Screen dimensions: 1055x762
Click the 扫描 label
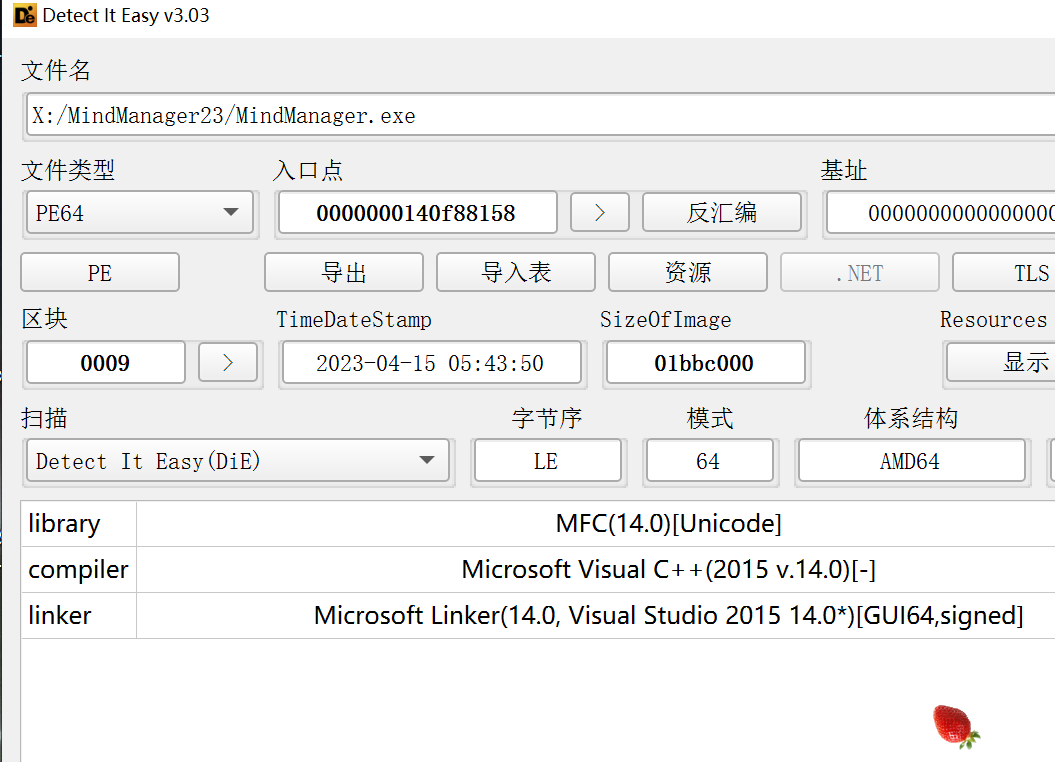click(x=44, y=418)
